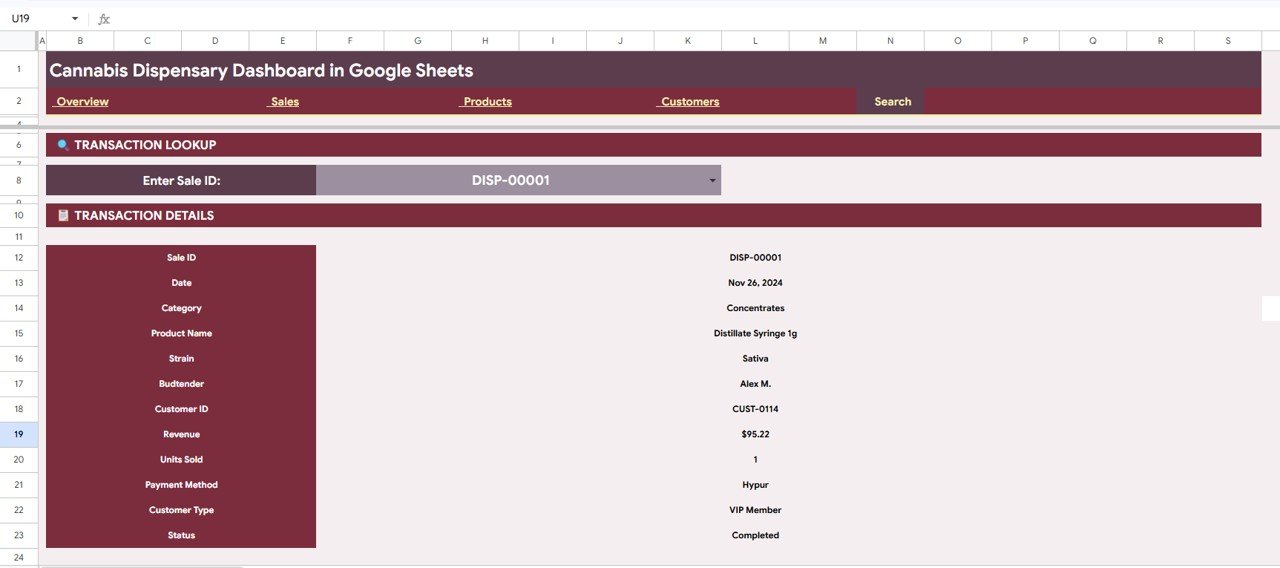
Task: Click the fx formula icon
Action: tap(104, 19)
